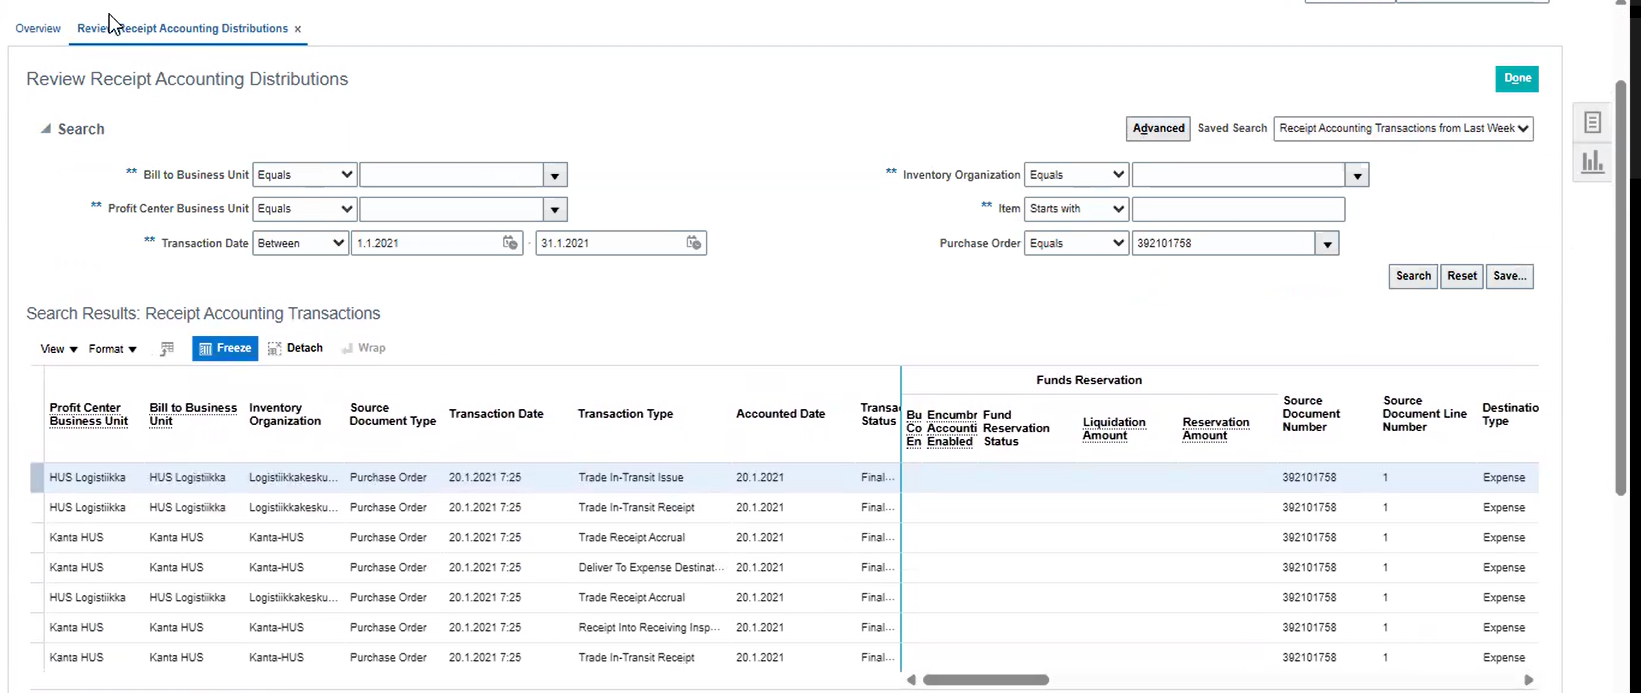Click the Query By Example filter icon
This screenshot has height=693, width=1641.
pos(167,349)
